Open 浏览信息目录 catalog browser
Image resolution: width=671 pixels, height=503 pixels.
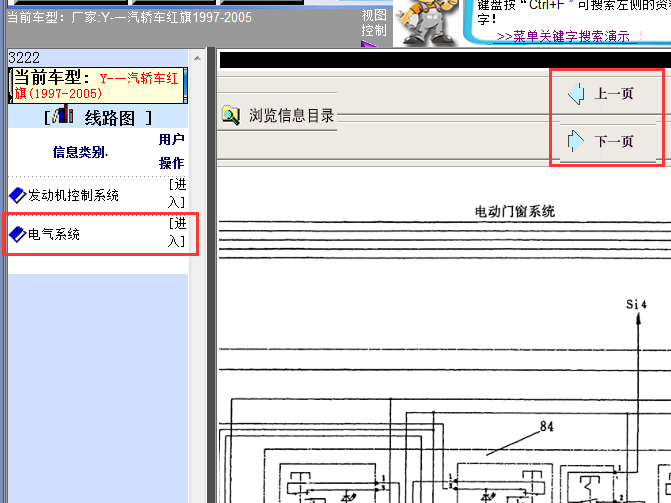tap(291, 116)
